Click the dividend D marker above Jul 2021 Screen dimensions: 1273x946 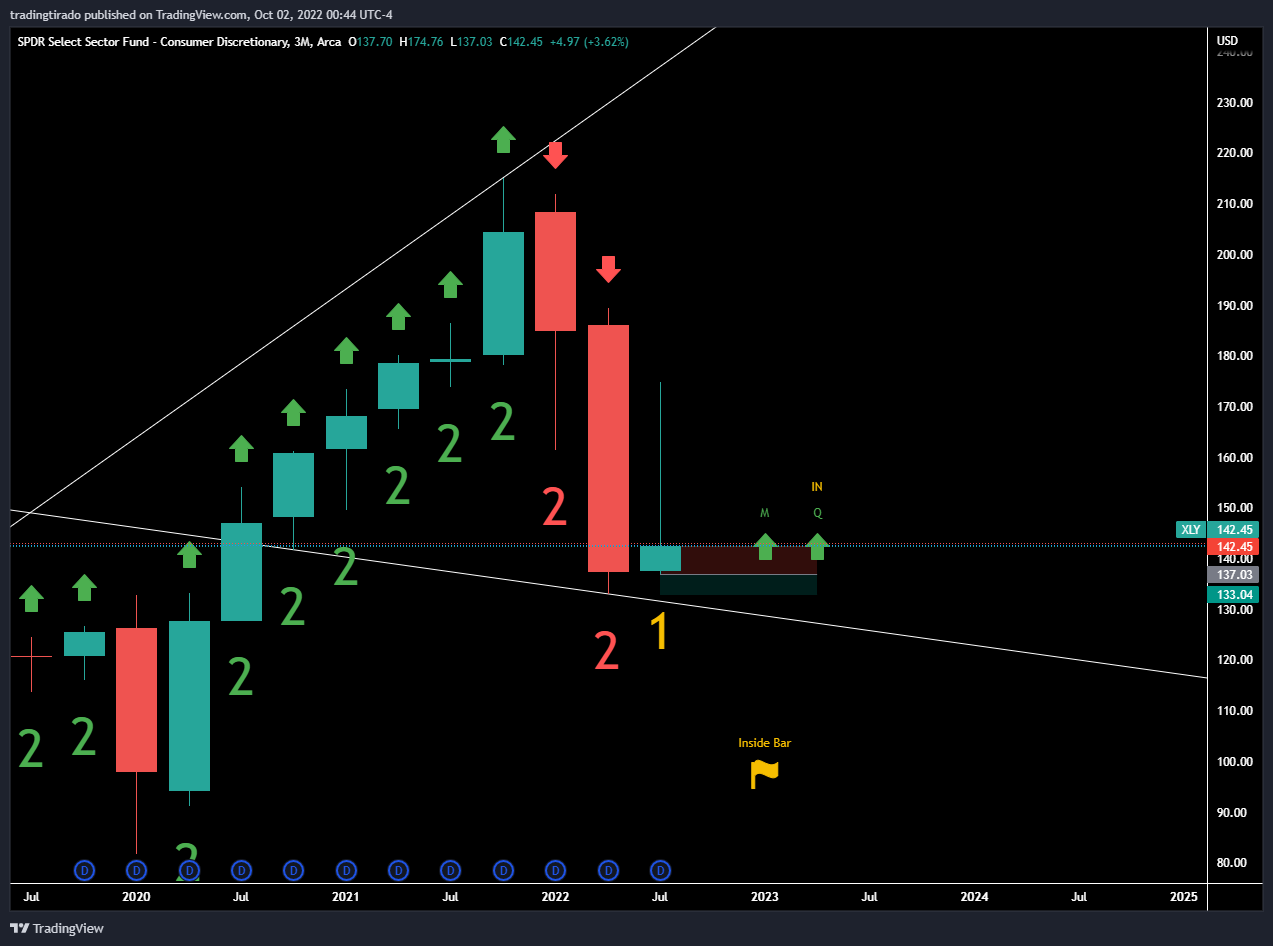(451, 870)
